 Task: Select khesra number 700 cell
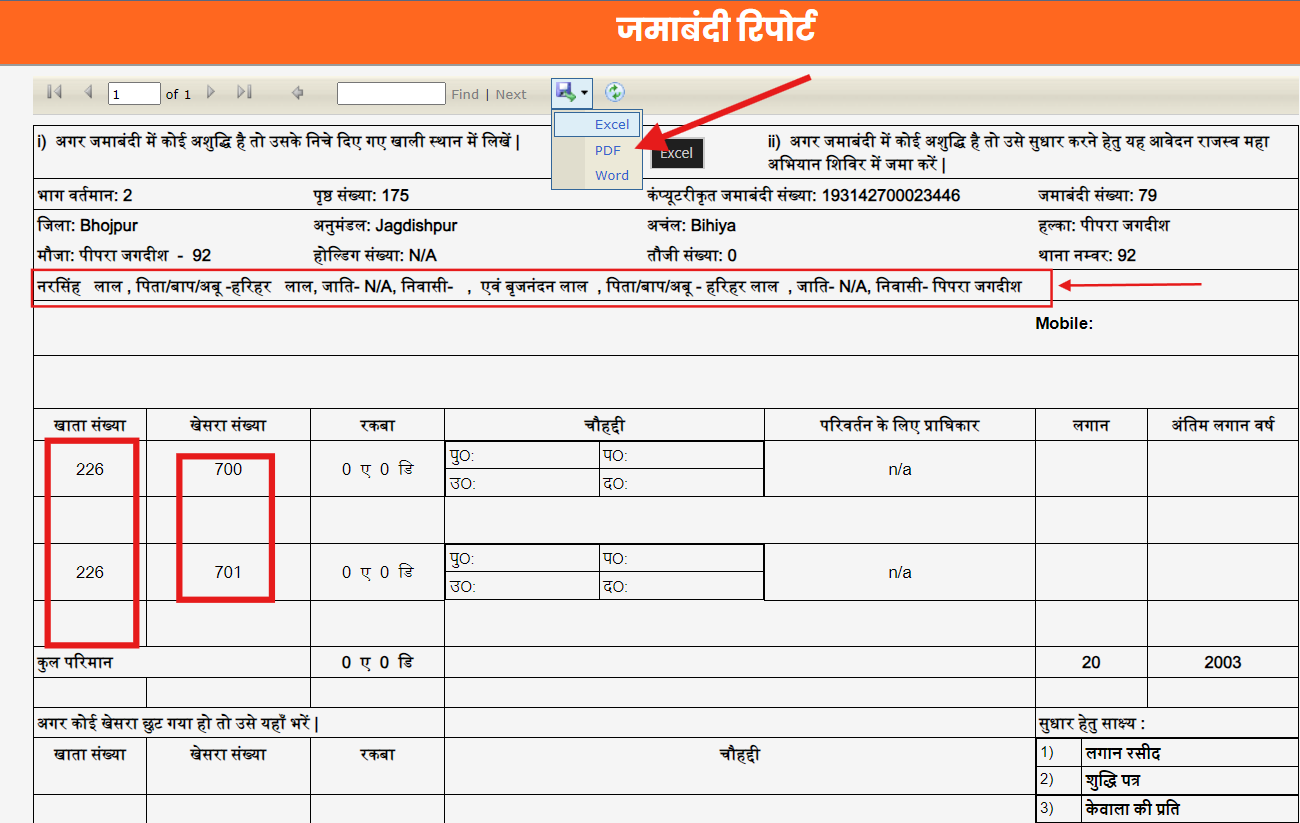click(x=228, y=469)
